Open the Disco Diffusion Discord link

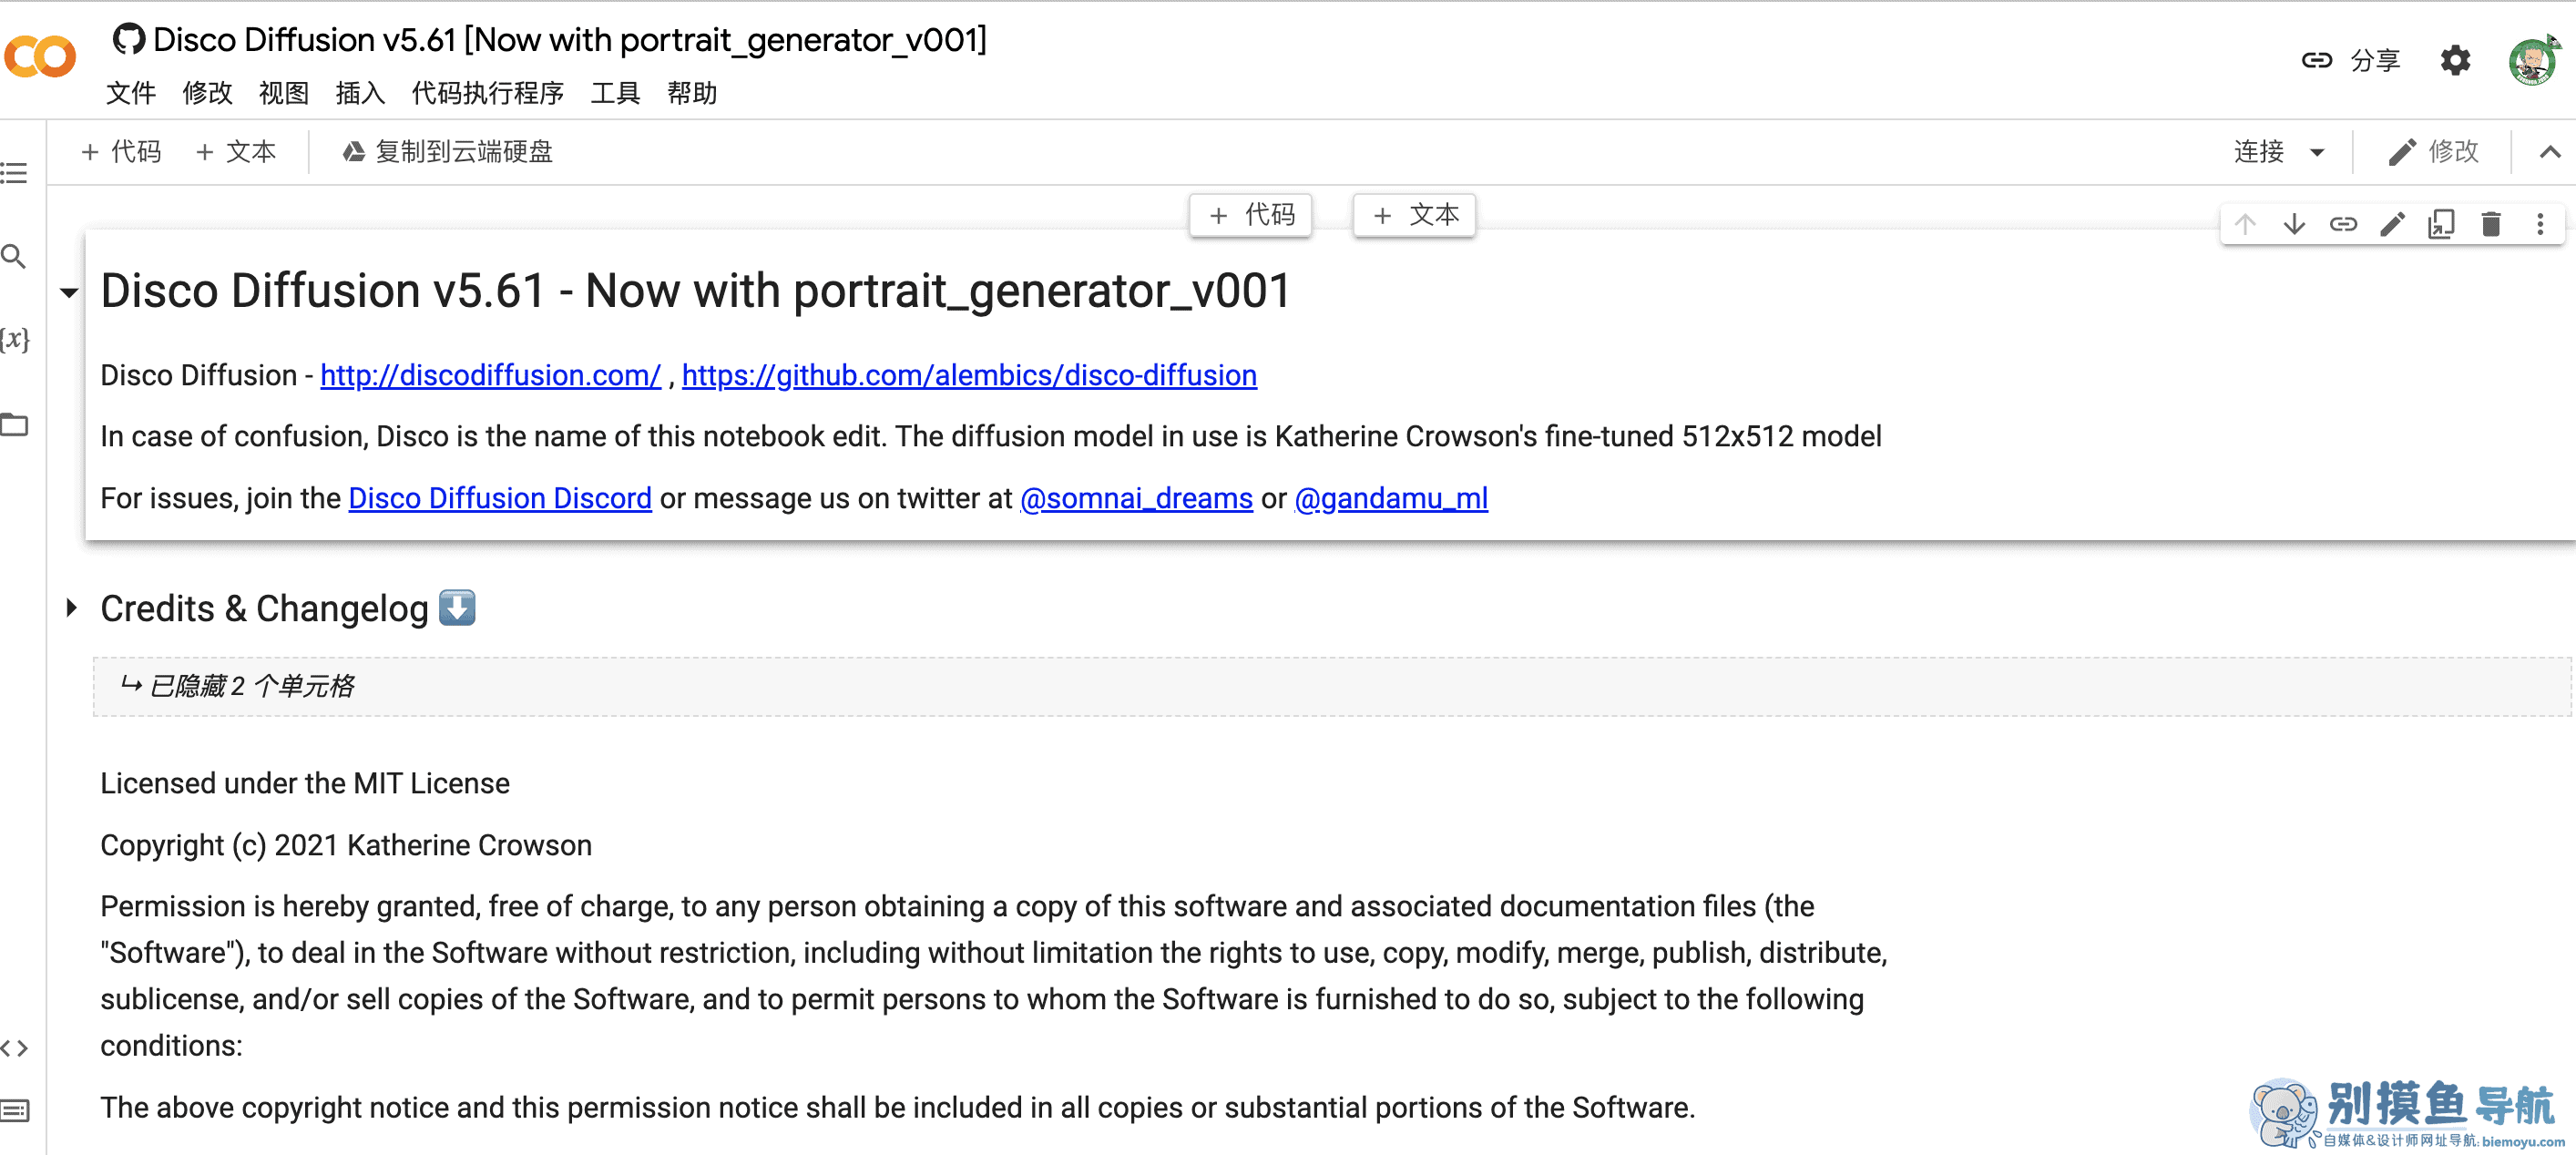coord(500,498)
